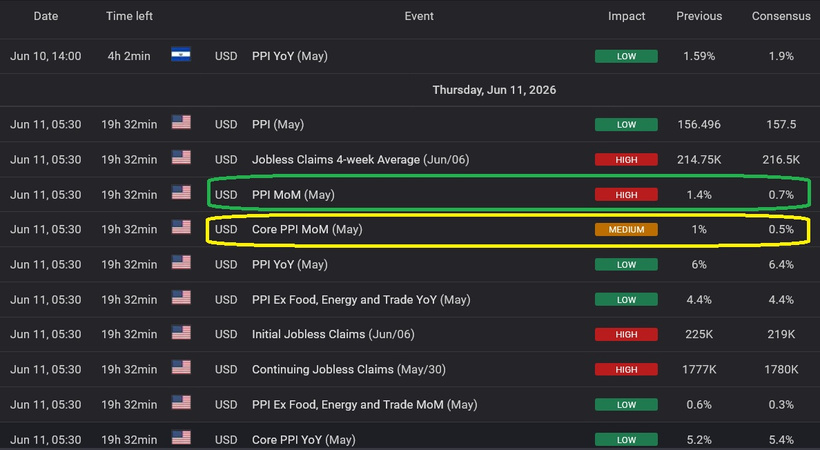Viewport: 820px width, 450px height.
Task: Open the Core PPI MoM (May) event
Action: 307,229
